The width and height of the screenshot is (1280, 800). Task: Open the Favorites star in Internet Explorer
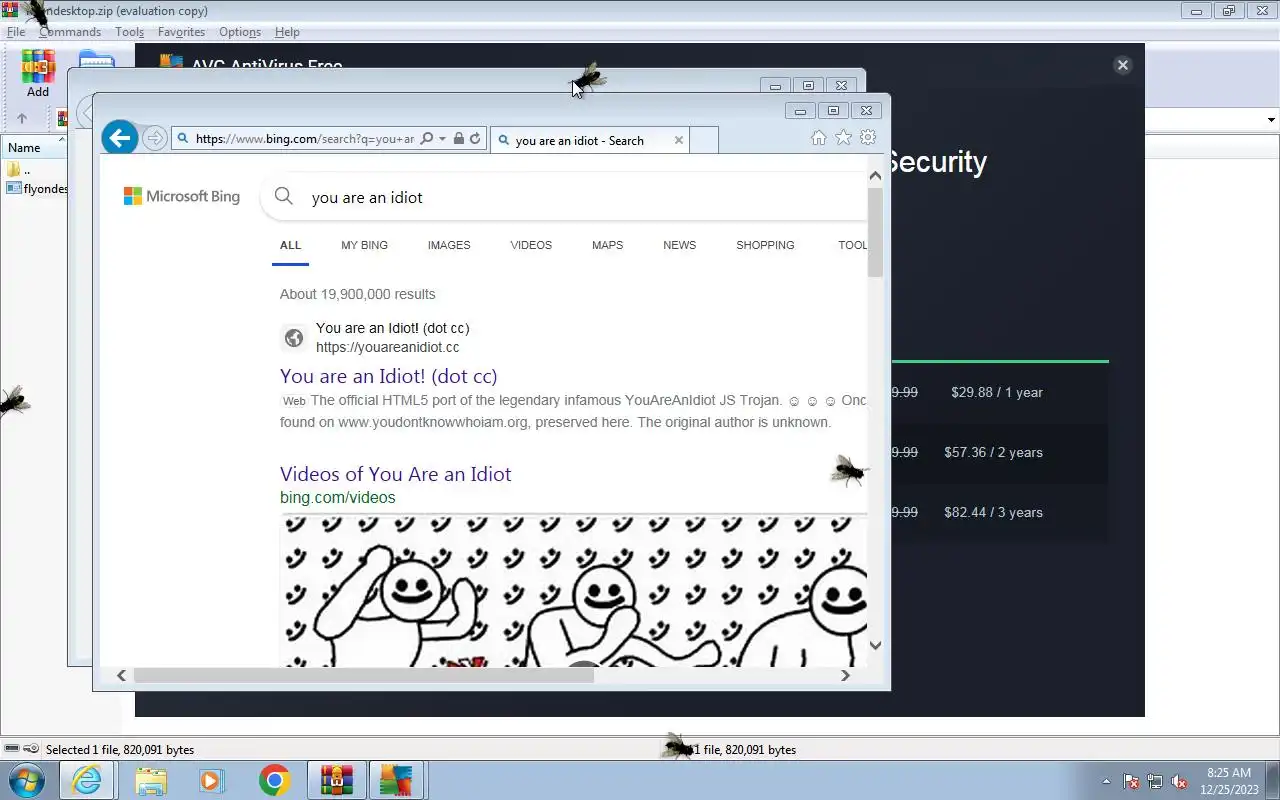[843, 138]
